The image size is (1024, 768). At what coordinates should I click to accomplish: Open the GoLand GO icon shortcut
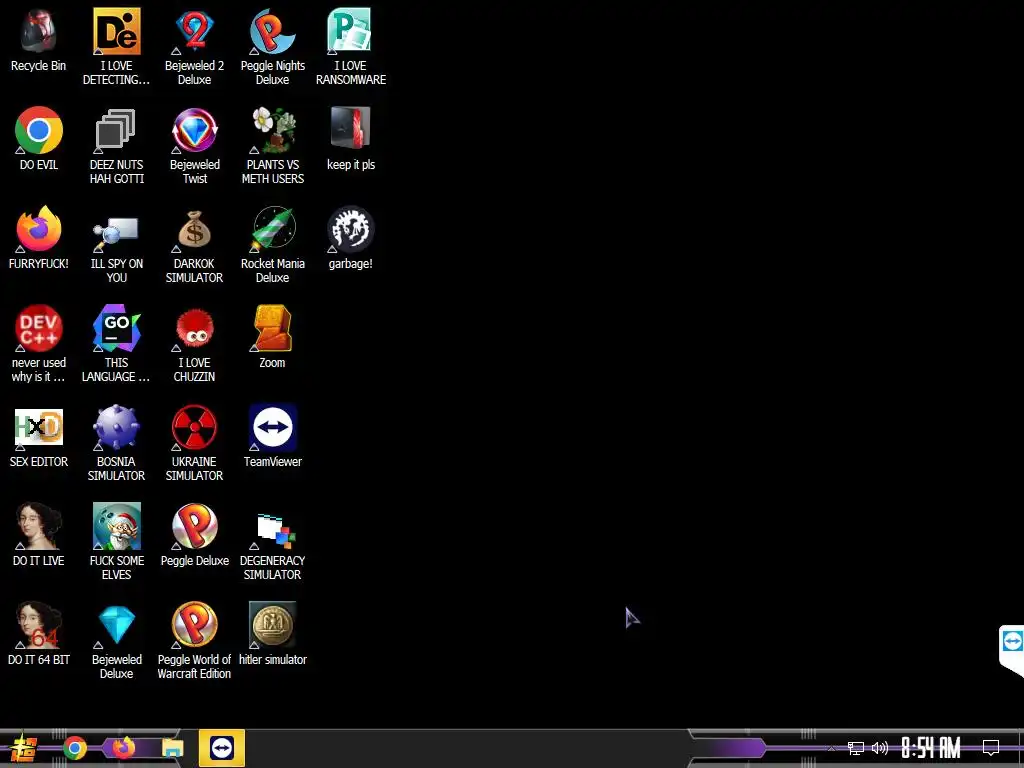point(116,328)
